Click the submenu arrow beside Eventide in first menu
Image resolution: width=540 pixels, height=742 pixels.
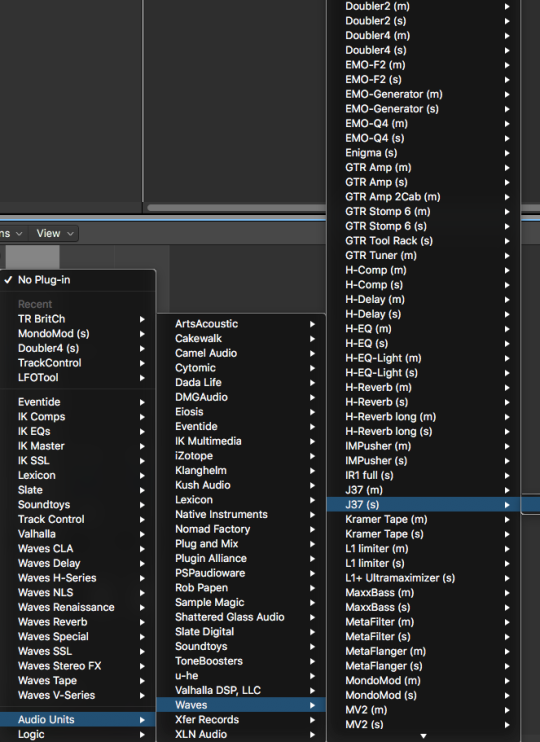[x=142, y=402]
